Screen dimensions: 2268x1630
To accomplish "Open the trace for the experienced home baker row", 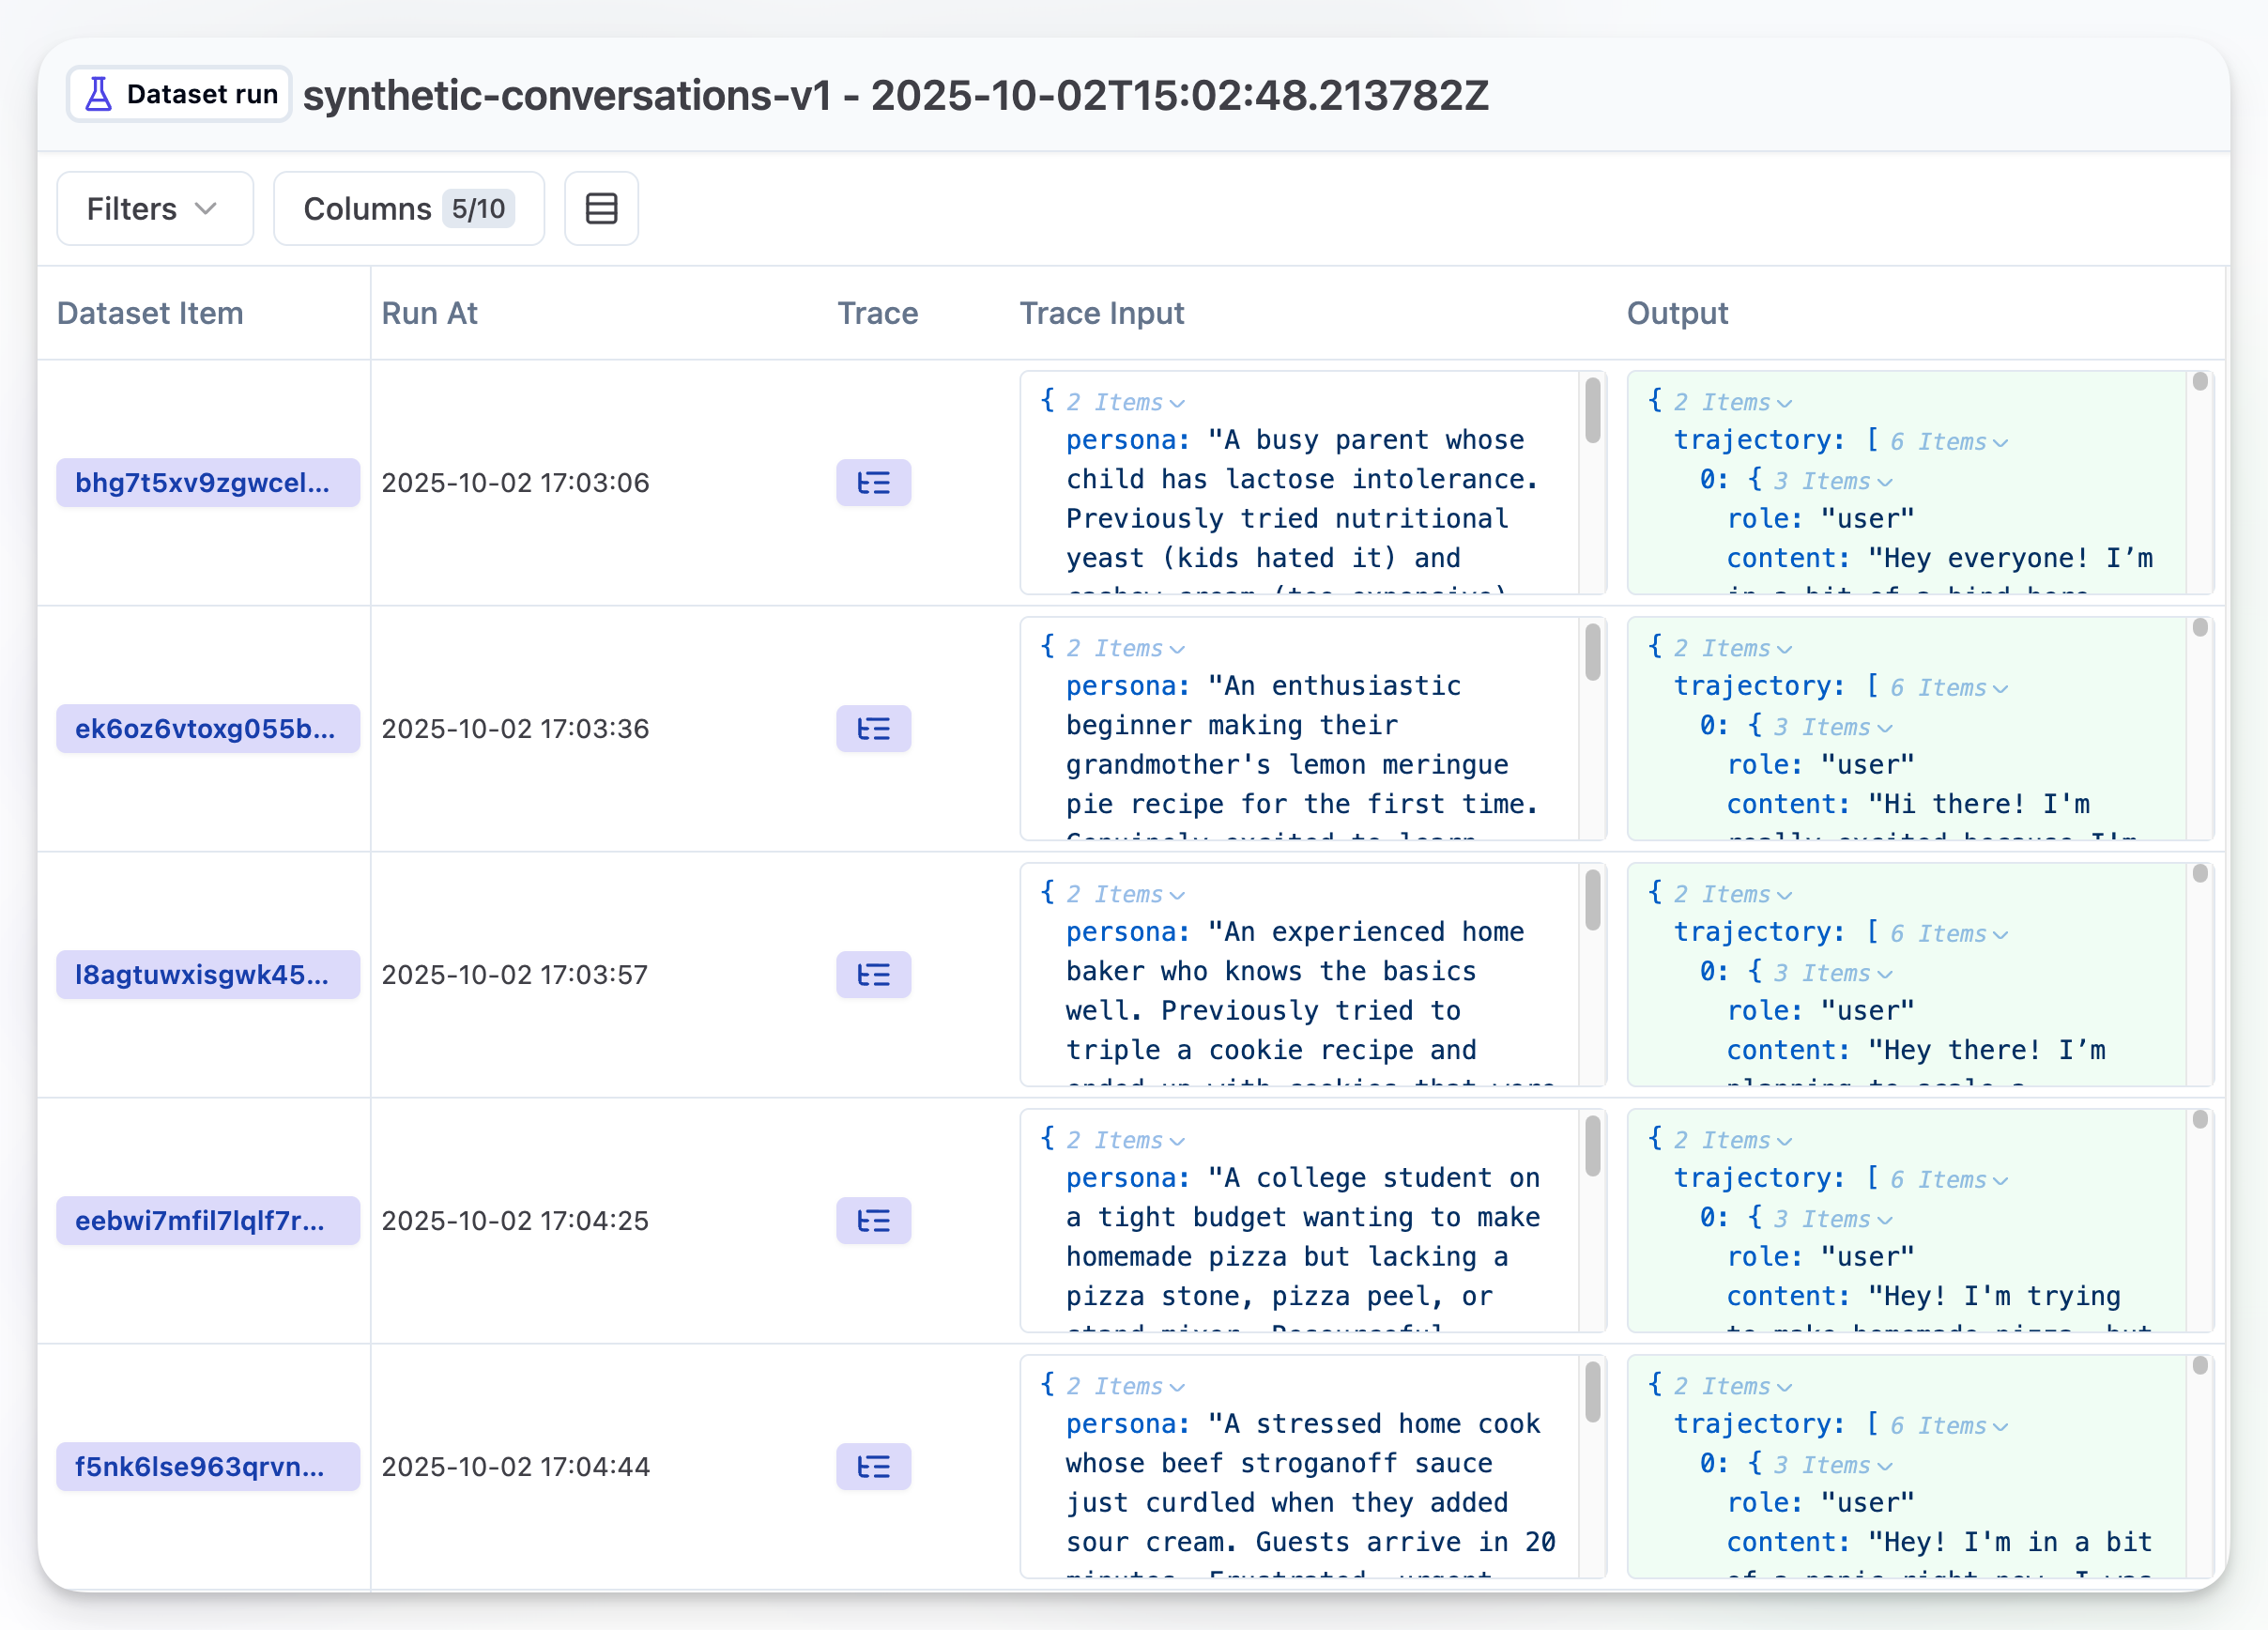I will tap(873, 975).
